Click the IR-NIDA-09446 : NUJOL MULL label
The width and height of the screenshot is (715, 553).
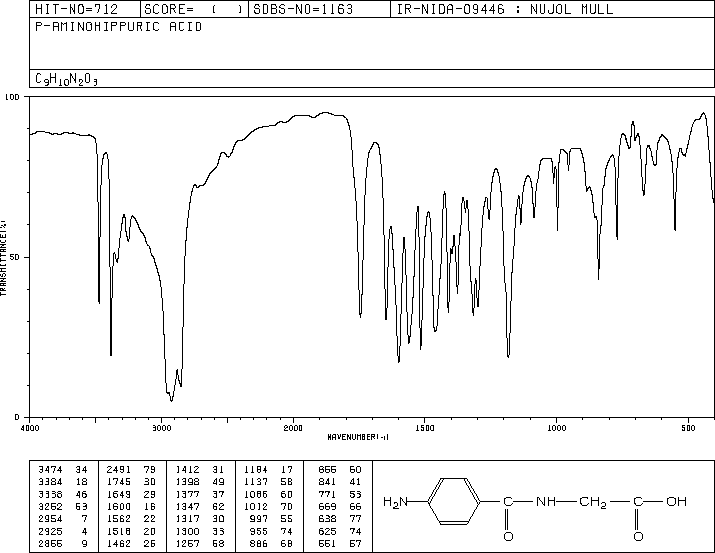pos(505,9)
